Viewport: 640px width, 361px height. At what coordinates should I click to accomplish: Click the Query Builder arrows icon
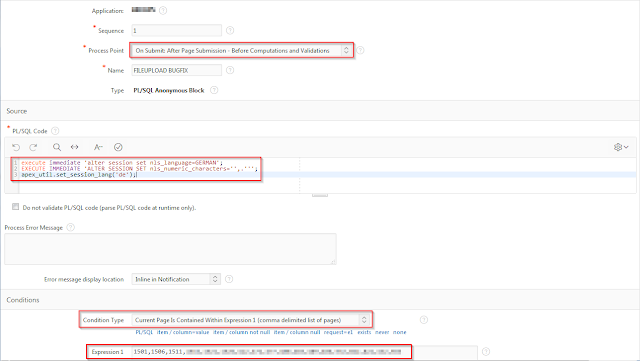(75, 147)
